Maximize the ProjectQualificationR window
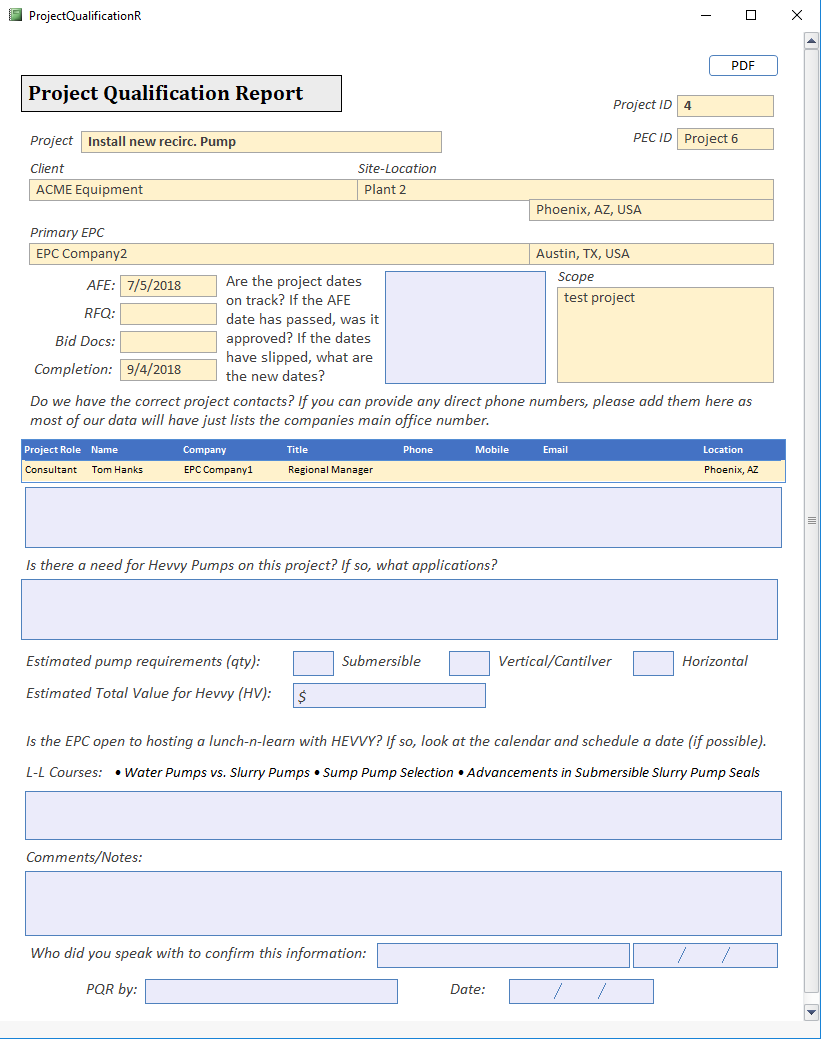The image size is (821, 1039). (x=751, y=15)
